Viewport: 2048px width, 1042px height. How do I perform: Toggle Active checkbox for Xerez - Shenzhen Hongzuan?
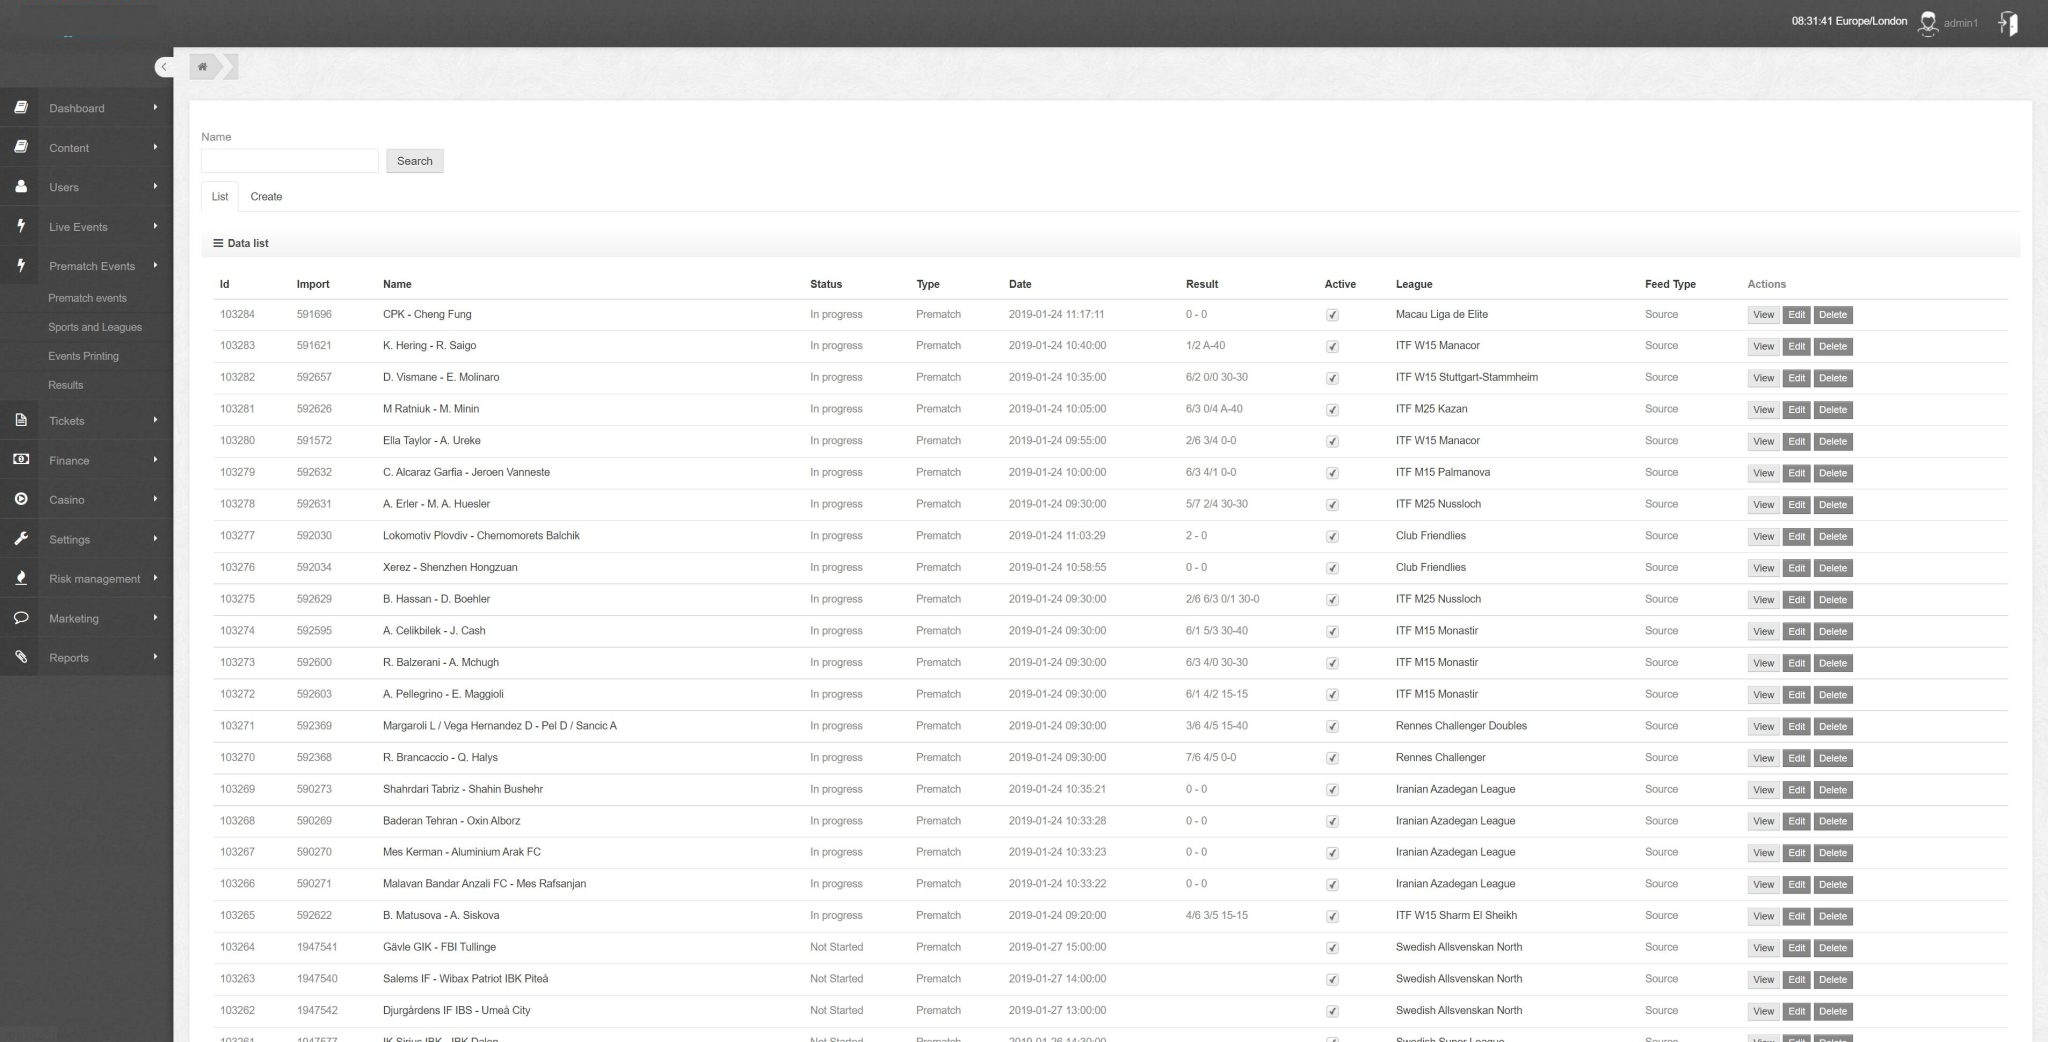(x=1332, y=568)
